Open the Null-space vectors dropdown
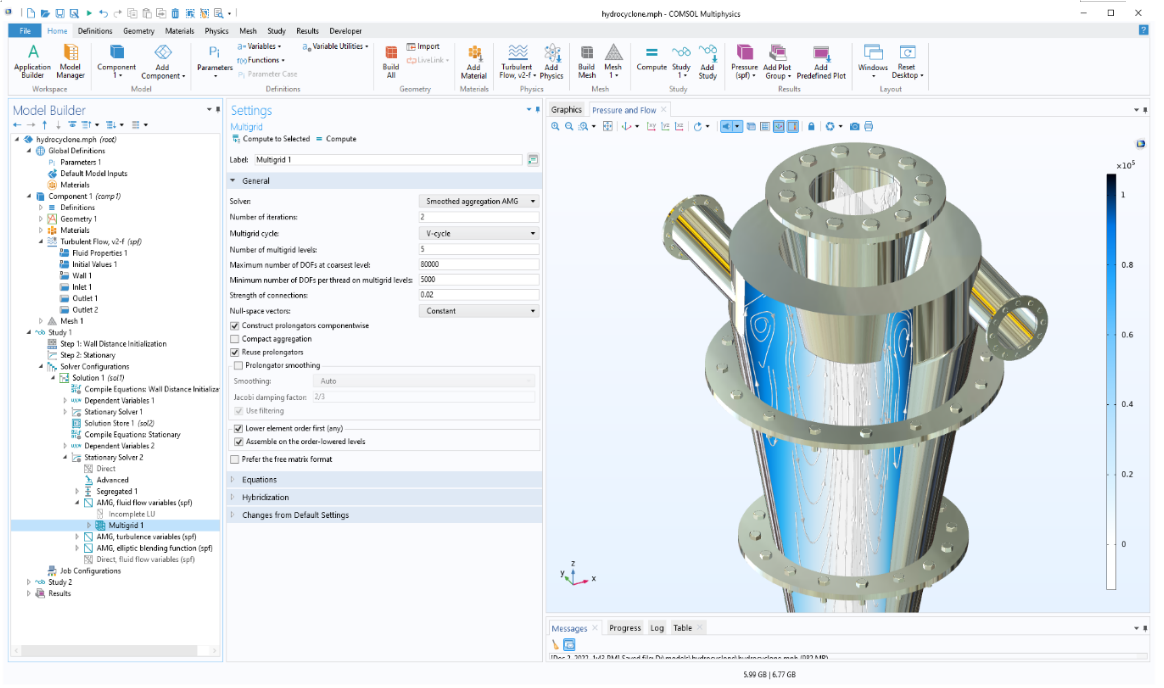 [x=479, y=311]
